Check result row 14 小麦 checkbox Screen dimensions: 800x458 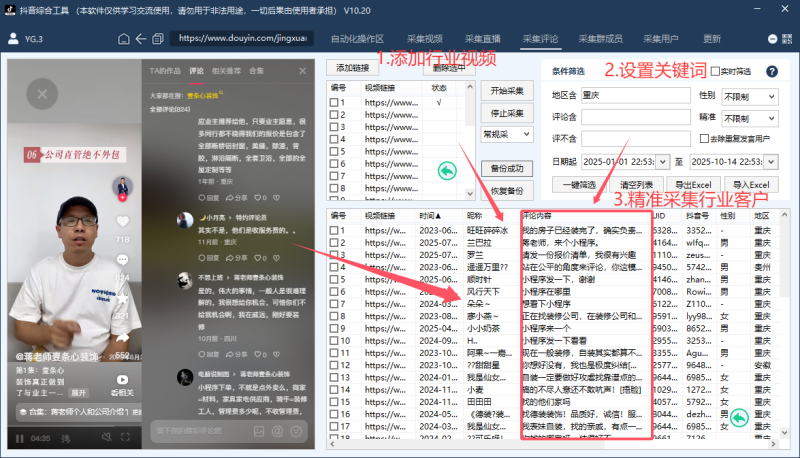click(x=334, y=390)
